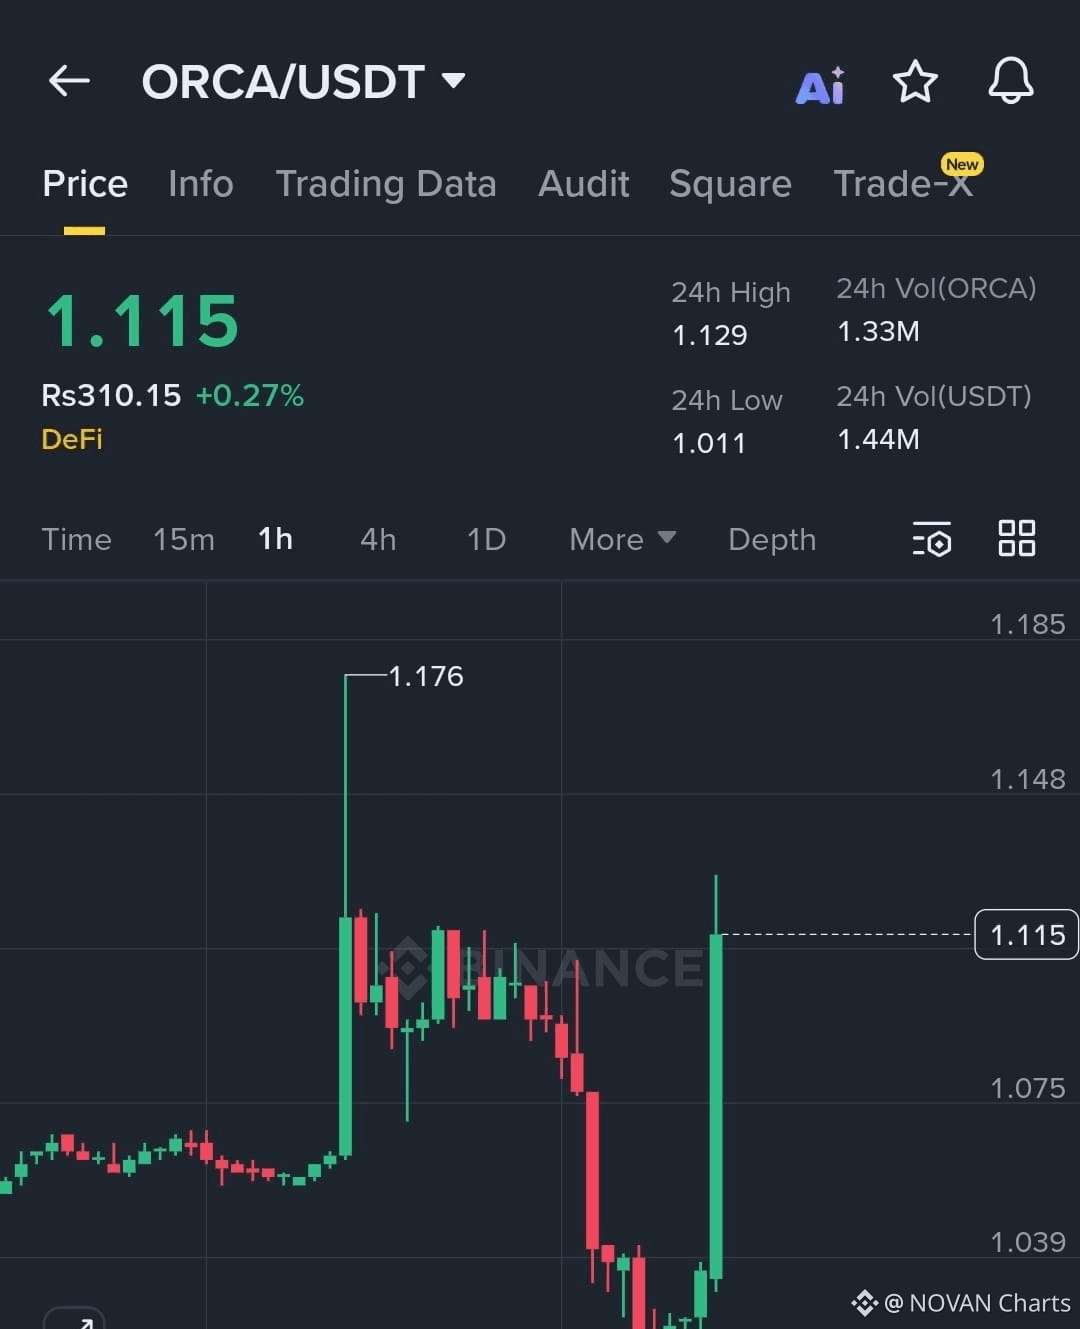Open the Audit tab
Image resolution: width=1080 pixels, height=1329 pixels.
[x=584, y=184]
